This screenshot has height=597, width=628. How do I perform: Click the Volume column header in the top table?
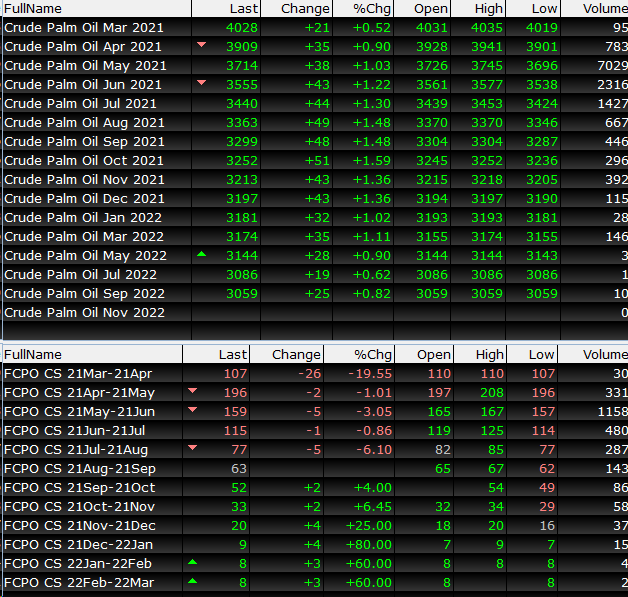(595, 8)
